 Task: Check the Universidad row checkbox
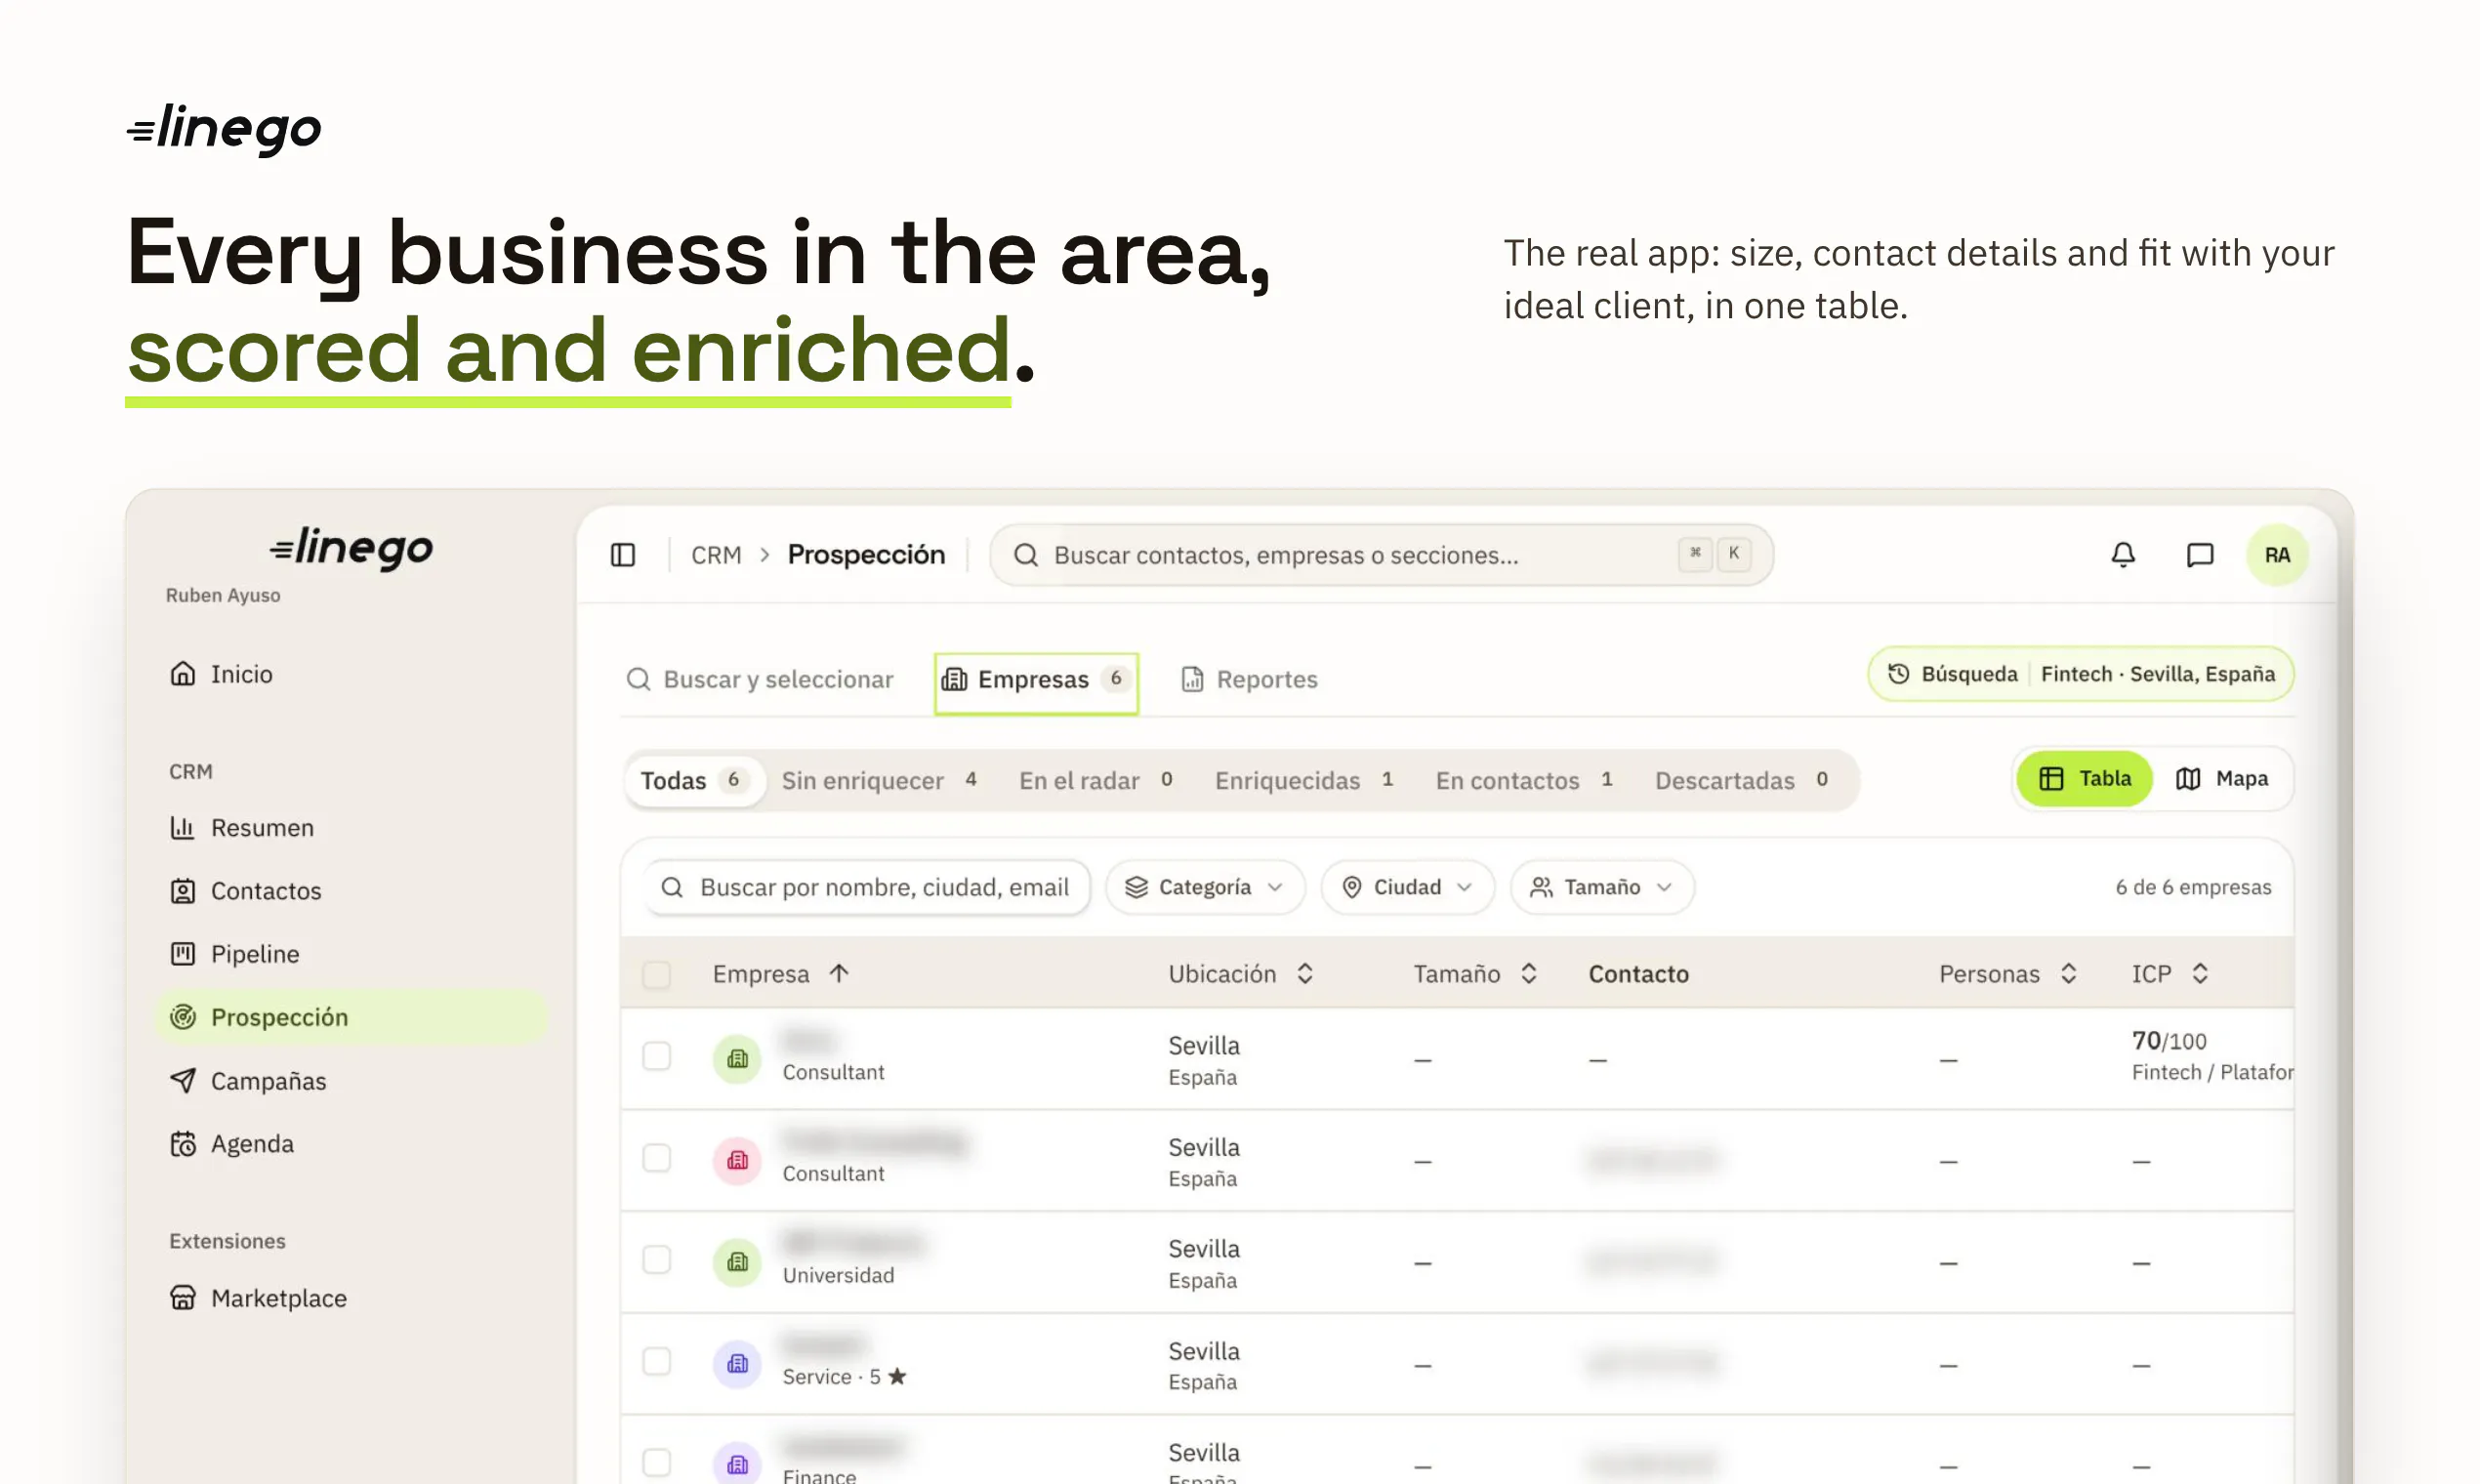pyautogui.click(x=657, y=1260)
